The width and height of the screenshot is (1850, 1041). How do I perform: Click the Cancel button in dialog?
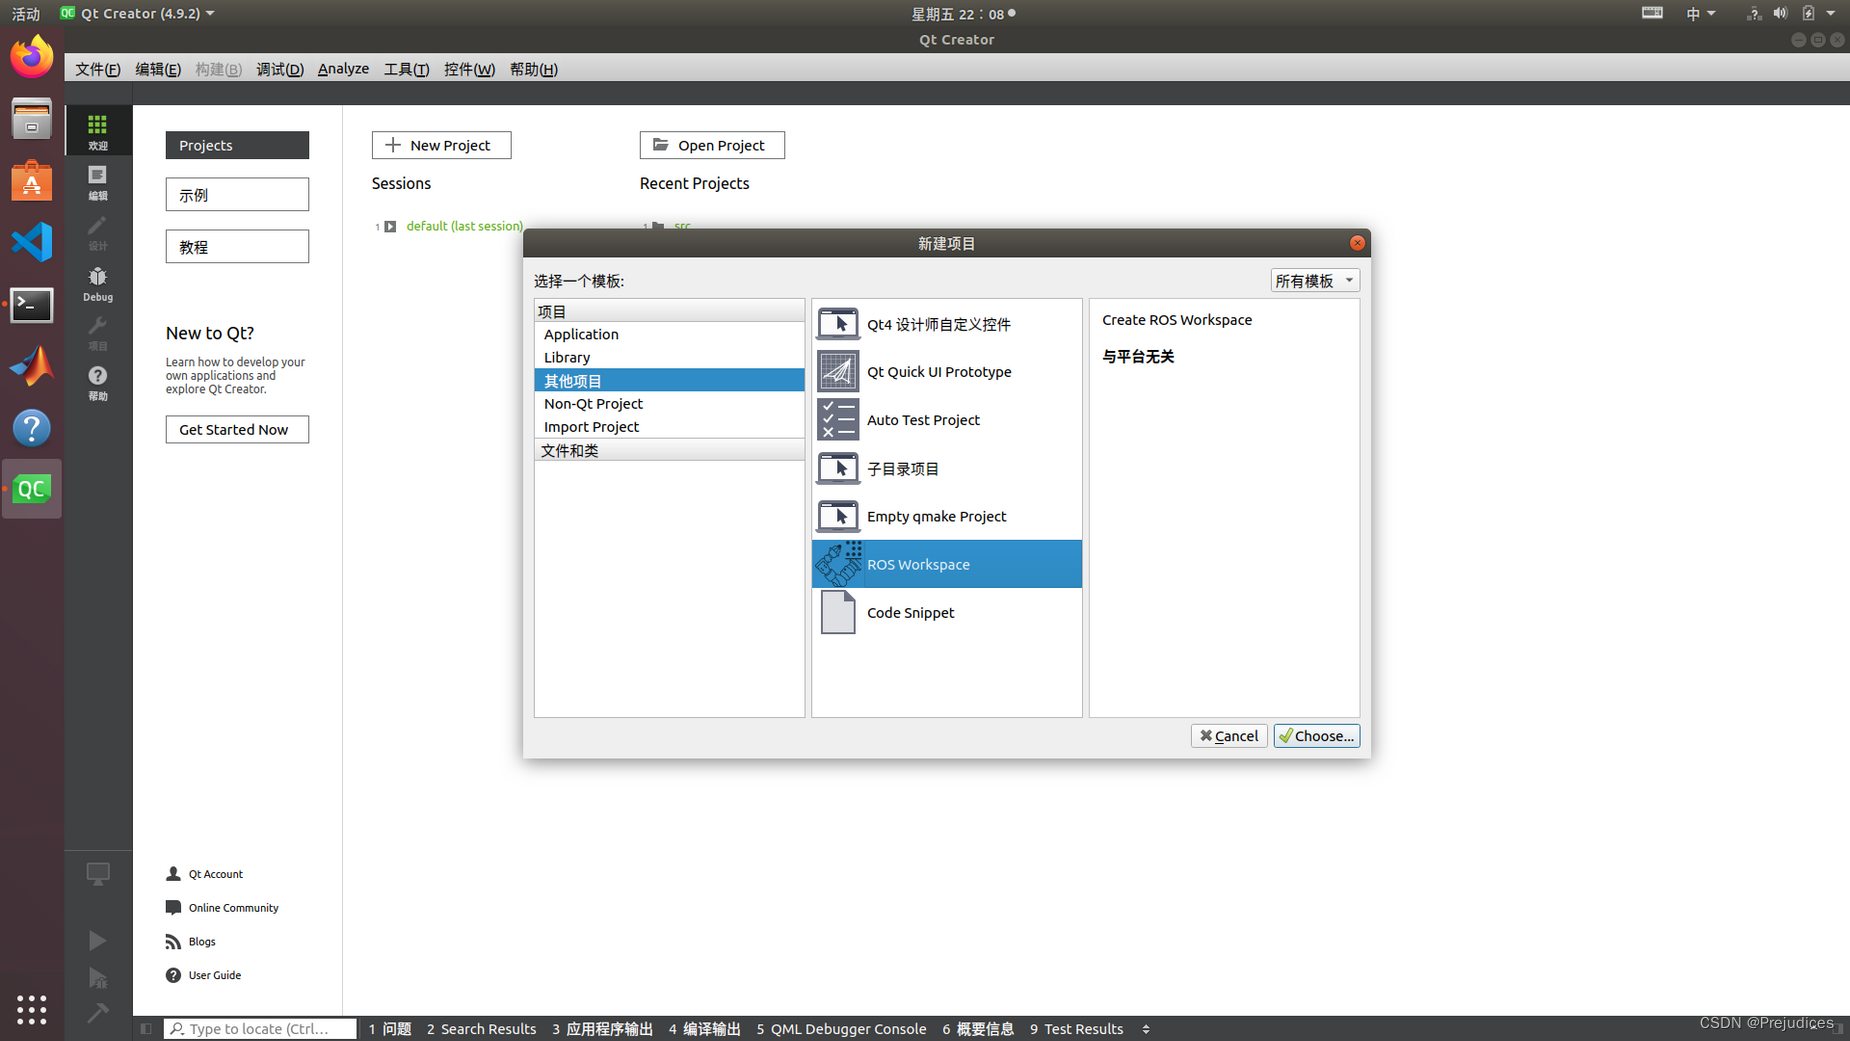pos(1229,736)
